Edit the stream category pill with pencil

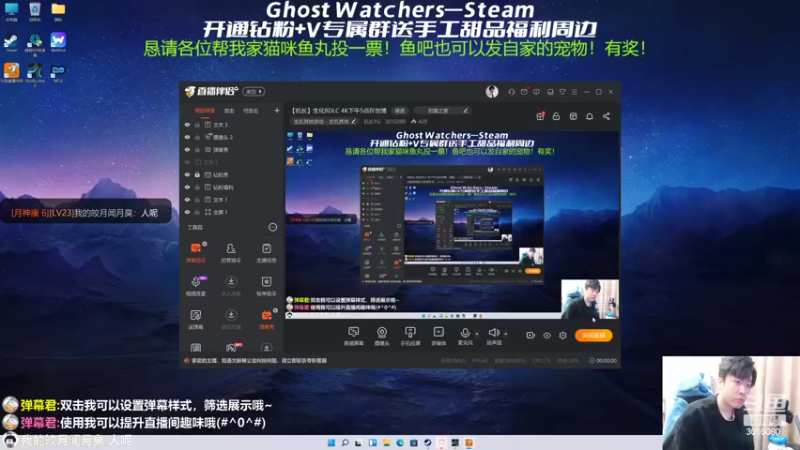click(x=441, y=111)
